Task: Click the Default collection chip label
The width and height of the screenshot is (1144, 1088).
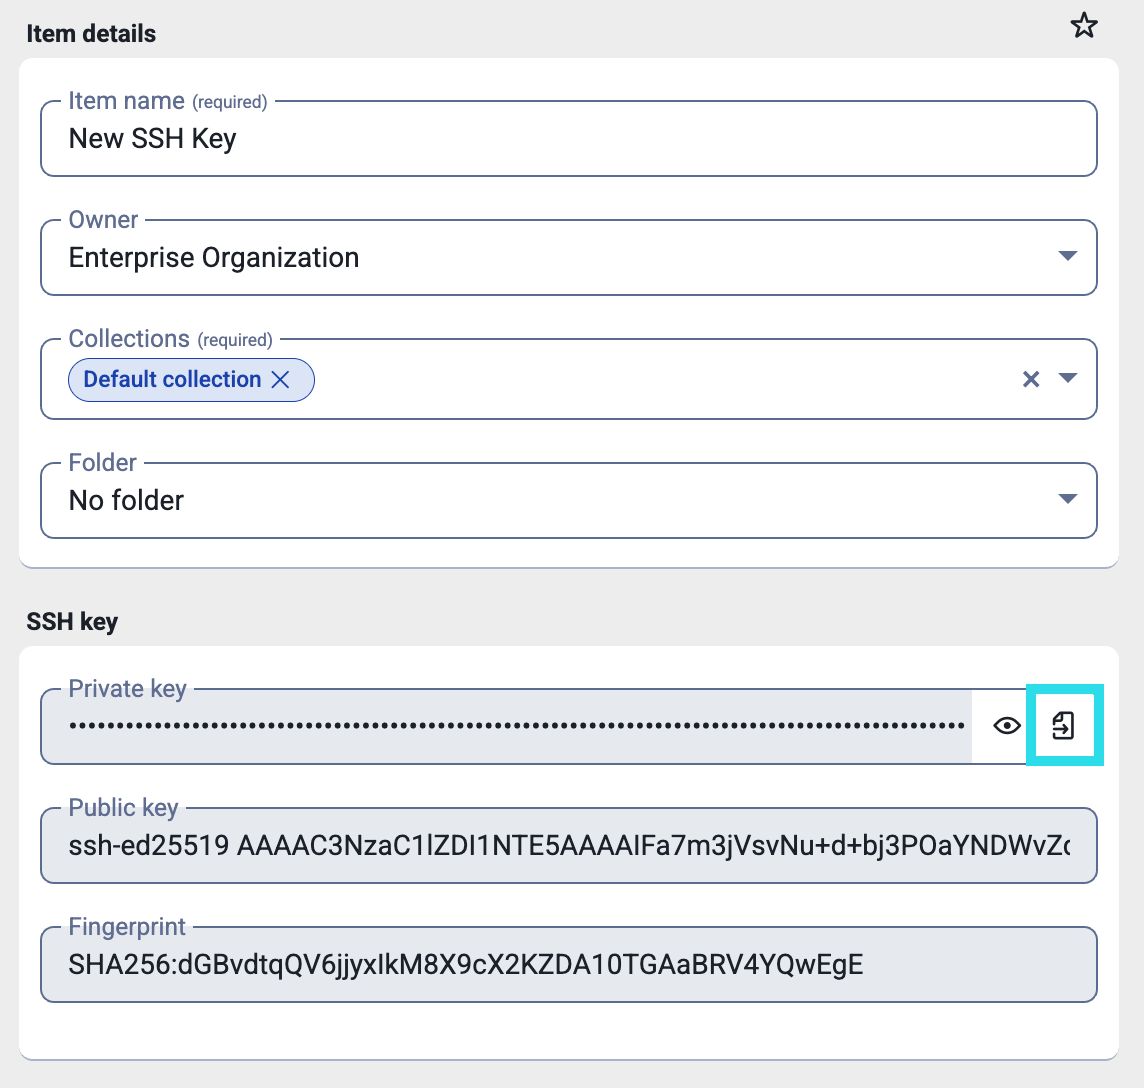Action: pyautogui.click(x=172, y=380)
